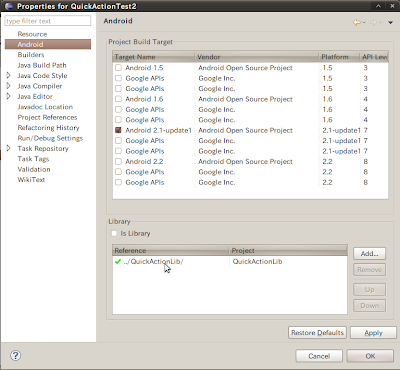Select the Android 2.1-update1 target name

point(158,130)
